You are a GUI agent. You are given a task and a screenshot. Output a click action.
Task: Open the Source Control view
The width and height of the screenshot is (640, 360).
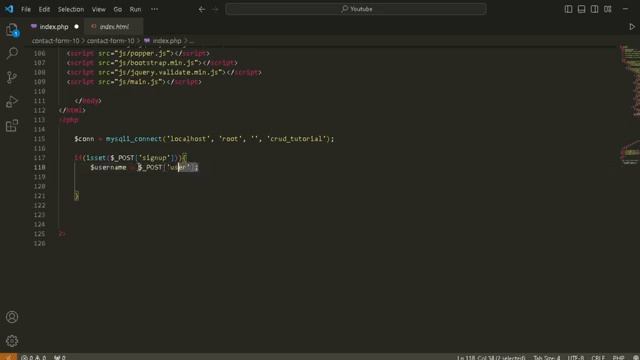[x=12, y=77]
